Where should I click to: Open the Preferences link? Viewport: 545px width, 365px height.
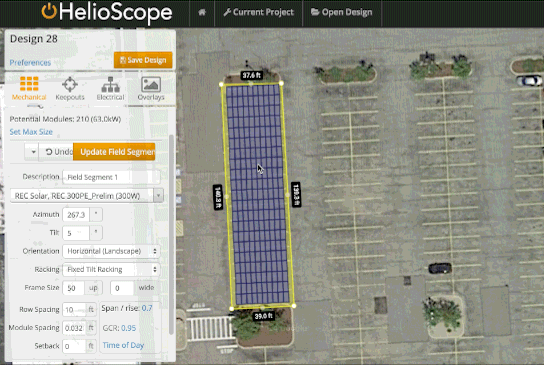point(30,63)
